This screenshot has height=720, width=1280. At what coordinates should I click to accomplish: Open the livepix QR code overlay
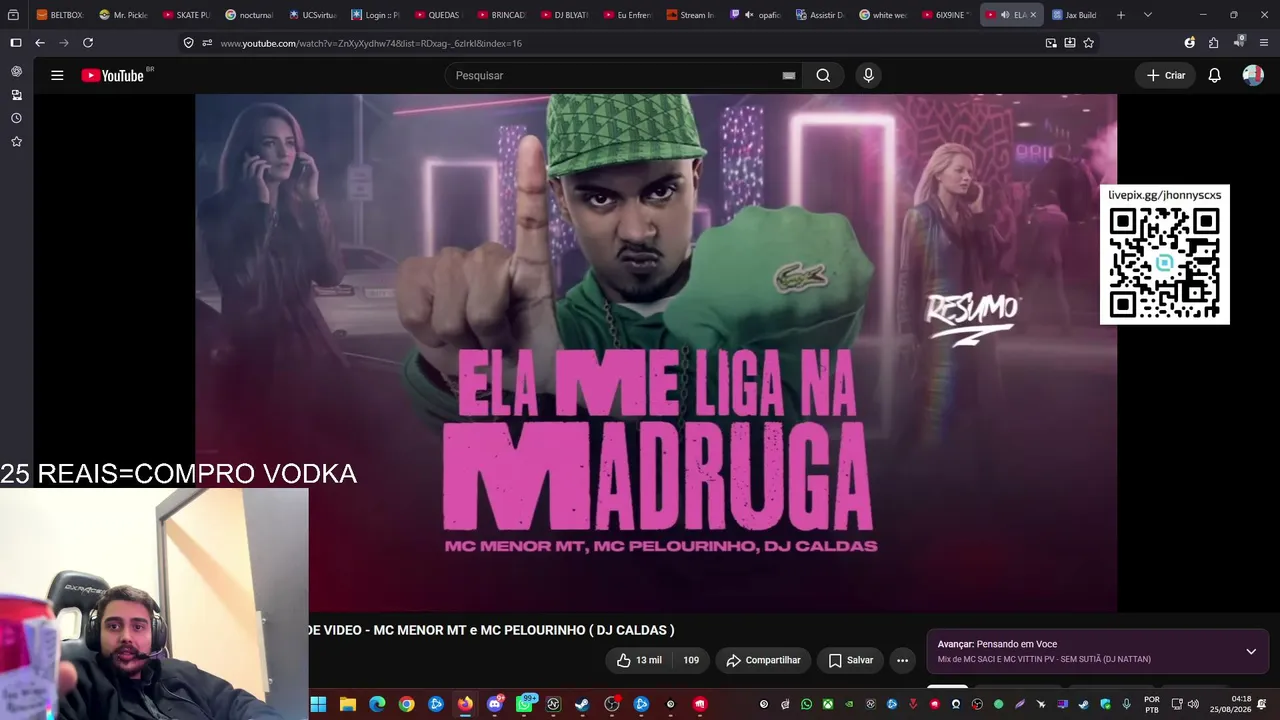(1165, 255)
